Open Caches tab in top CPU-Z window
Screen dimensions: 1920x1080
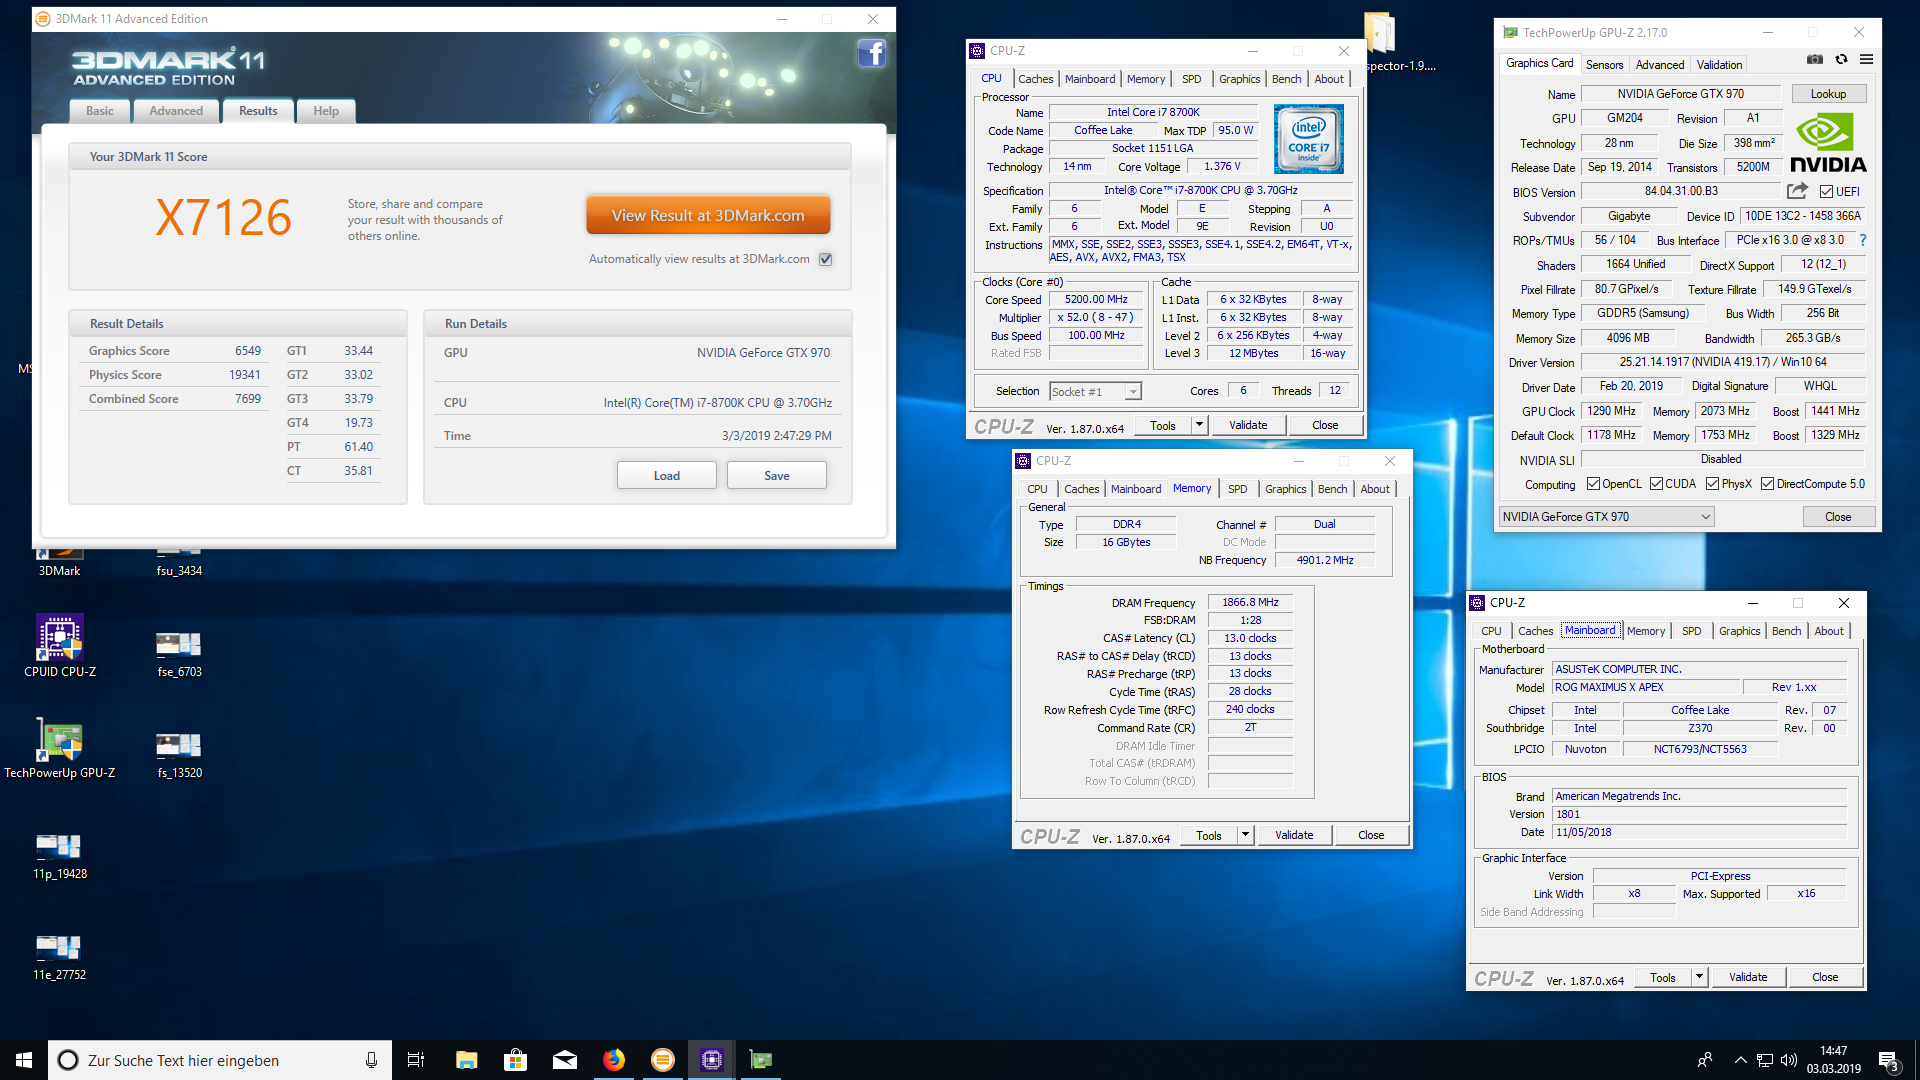tap(1035, 79)
